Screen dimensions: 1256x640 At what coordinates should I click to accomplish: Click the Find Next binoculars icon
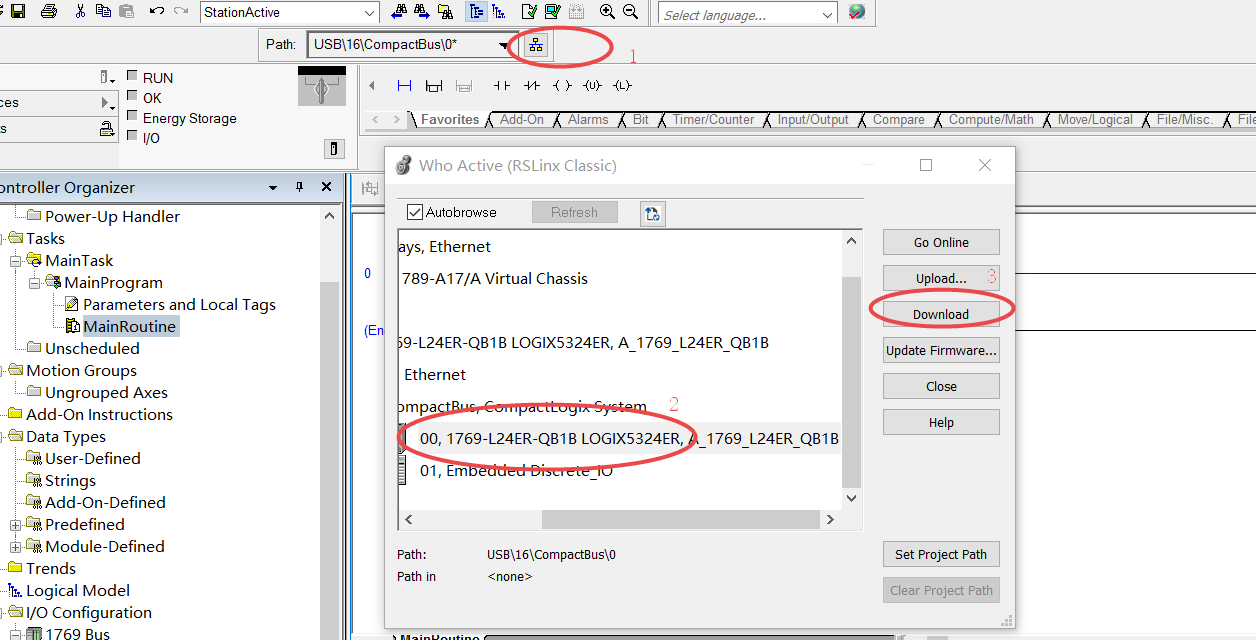[x=423, y=12]
